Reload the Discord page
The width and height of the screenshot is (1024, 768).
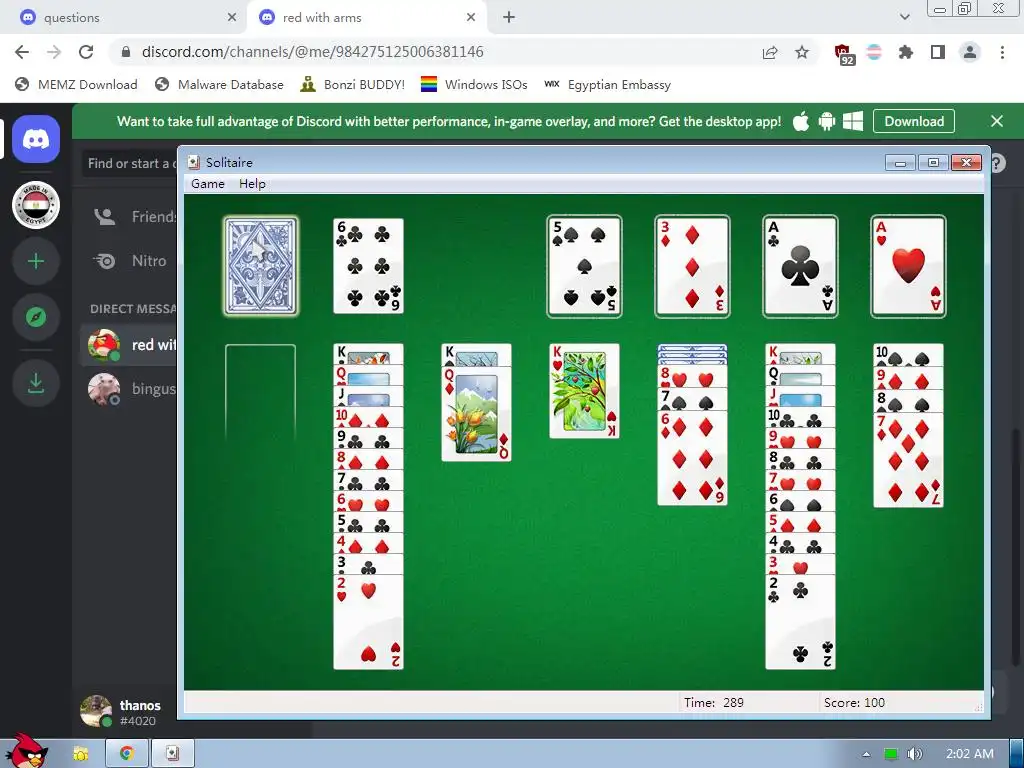(86, 52)
